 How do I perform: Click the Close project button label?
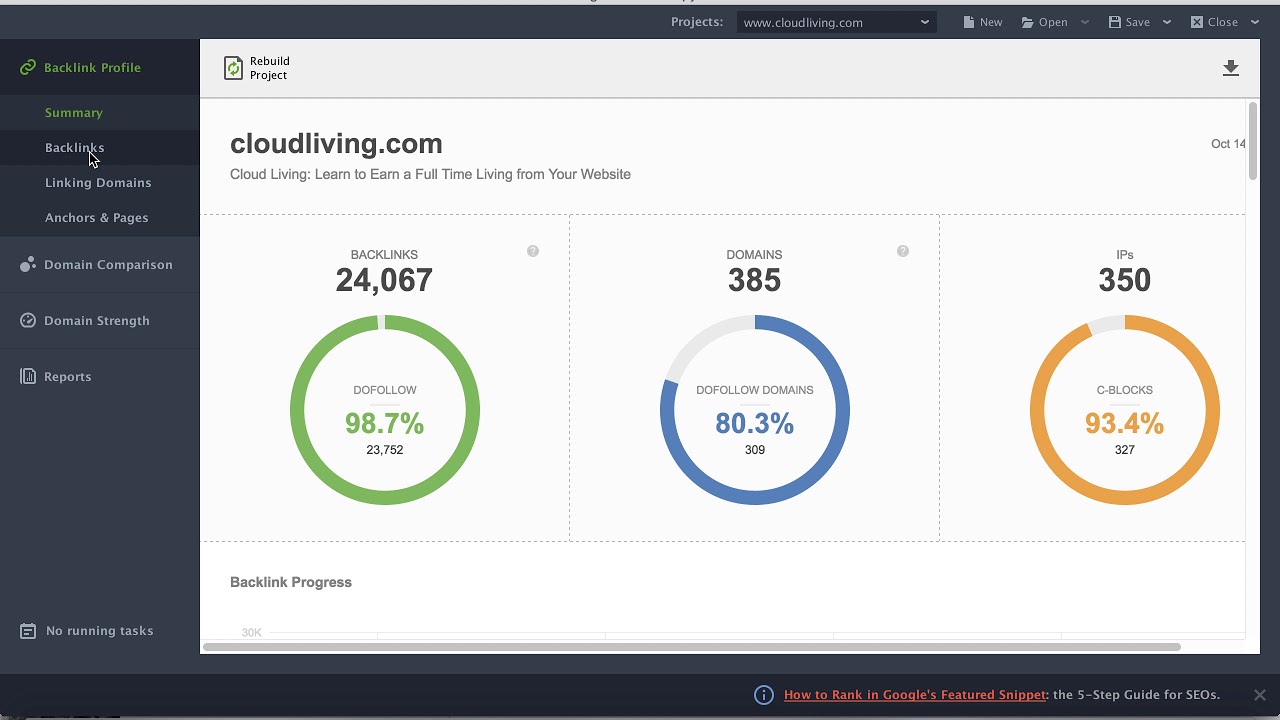coord(1222,22)
